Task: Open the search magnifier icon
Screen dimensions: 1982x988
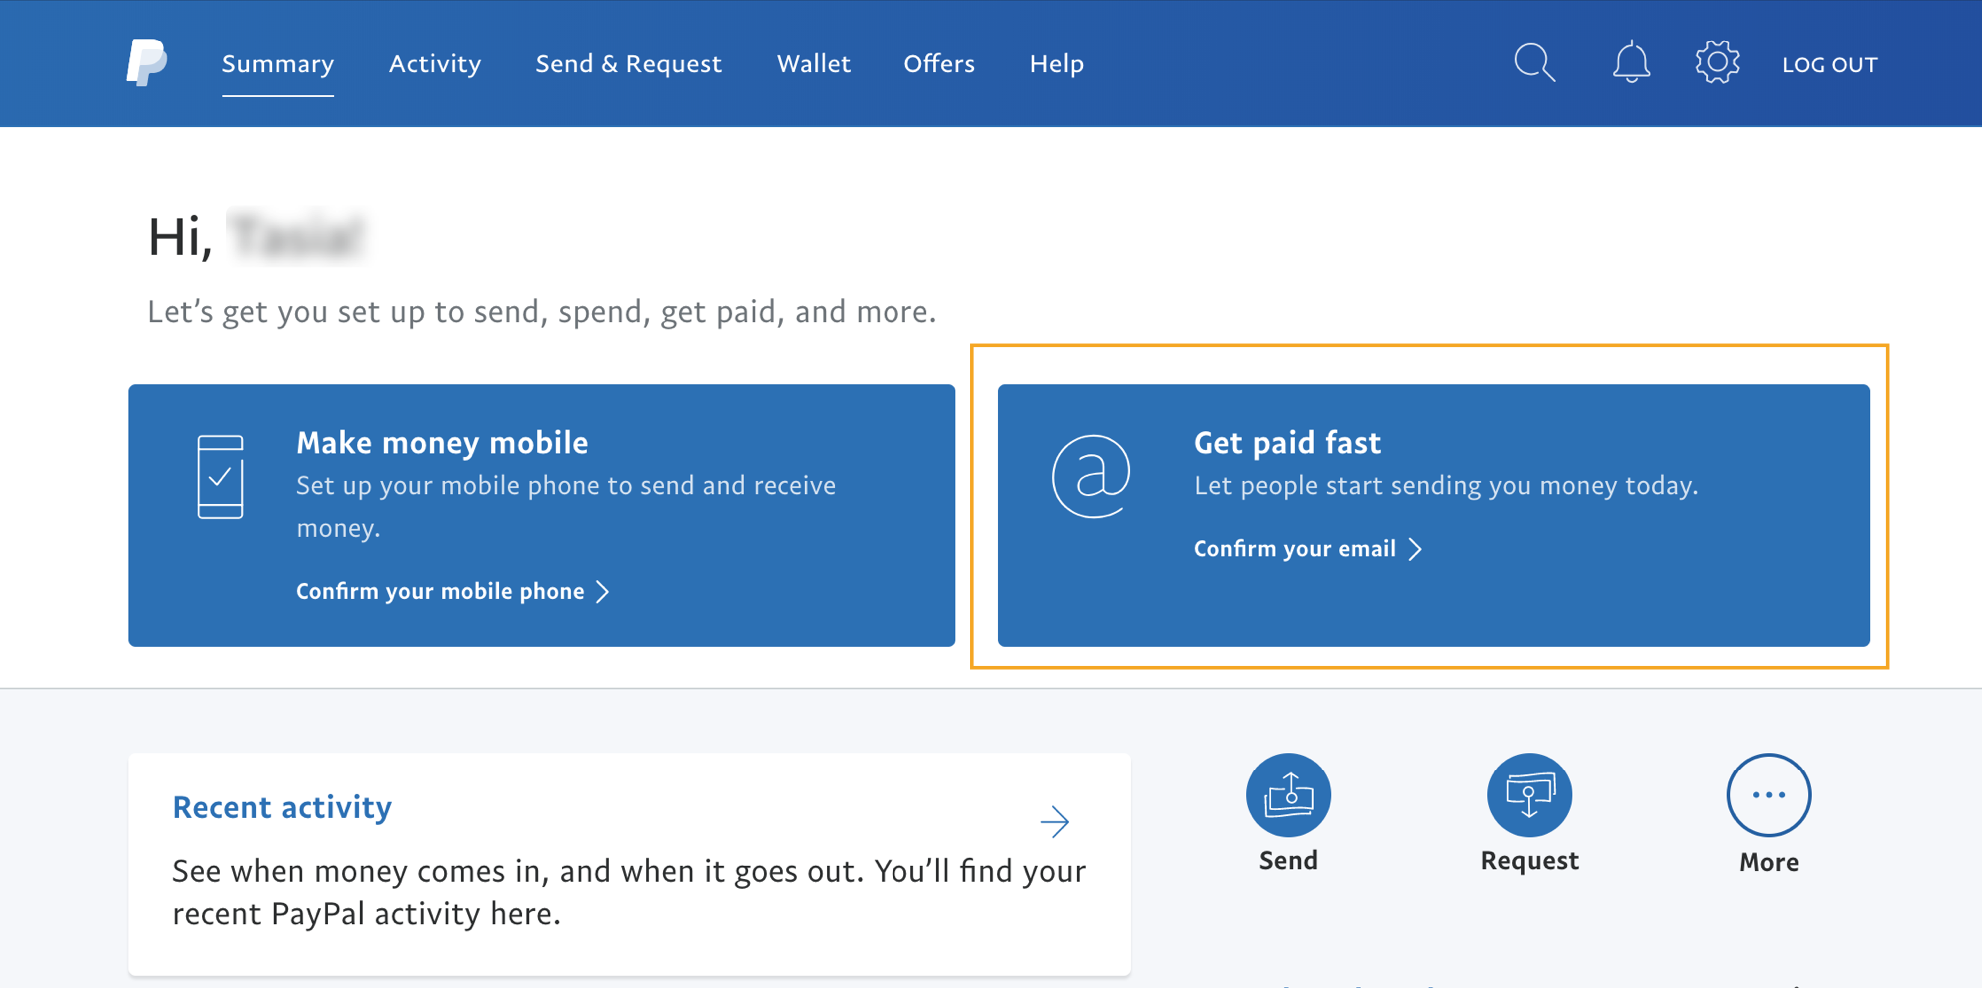Action: 1534,63
